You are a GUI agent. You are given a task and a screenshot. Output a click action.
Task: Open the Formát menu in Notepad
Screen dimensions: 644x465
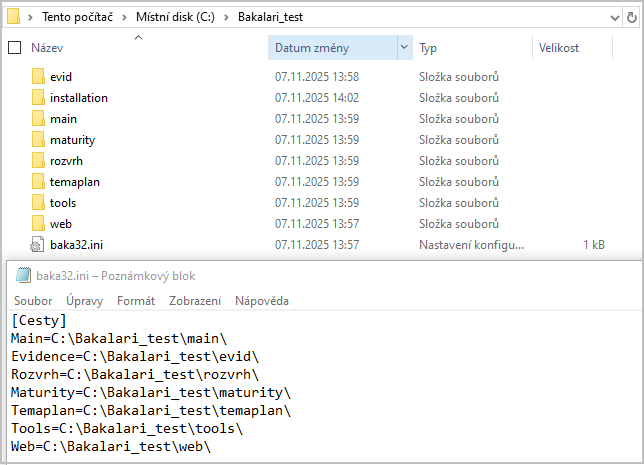coord(136,301)
